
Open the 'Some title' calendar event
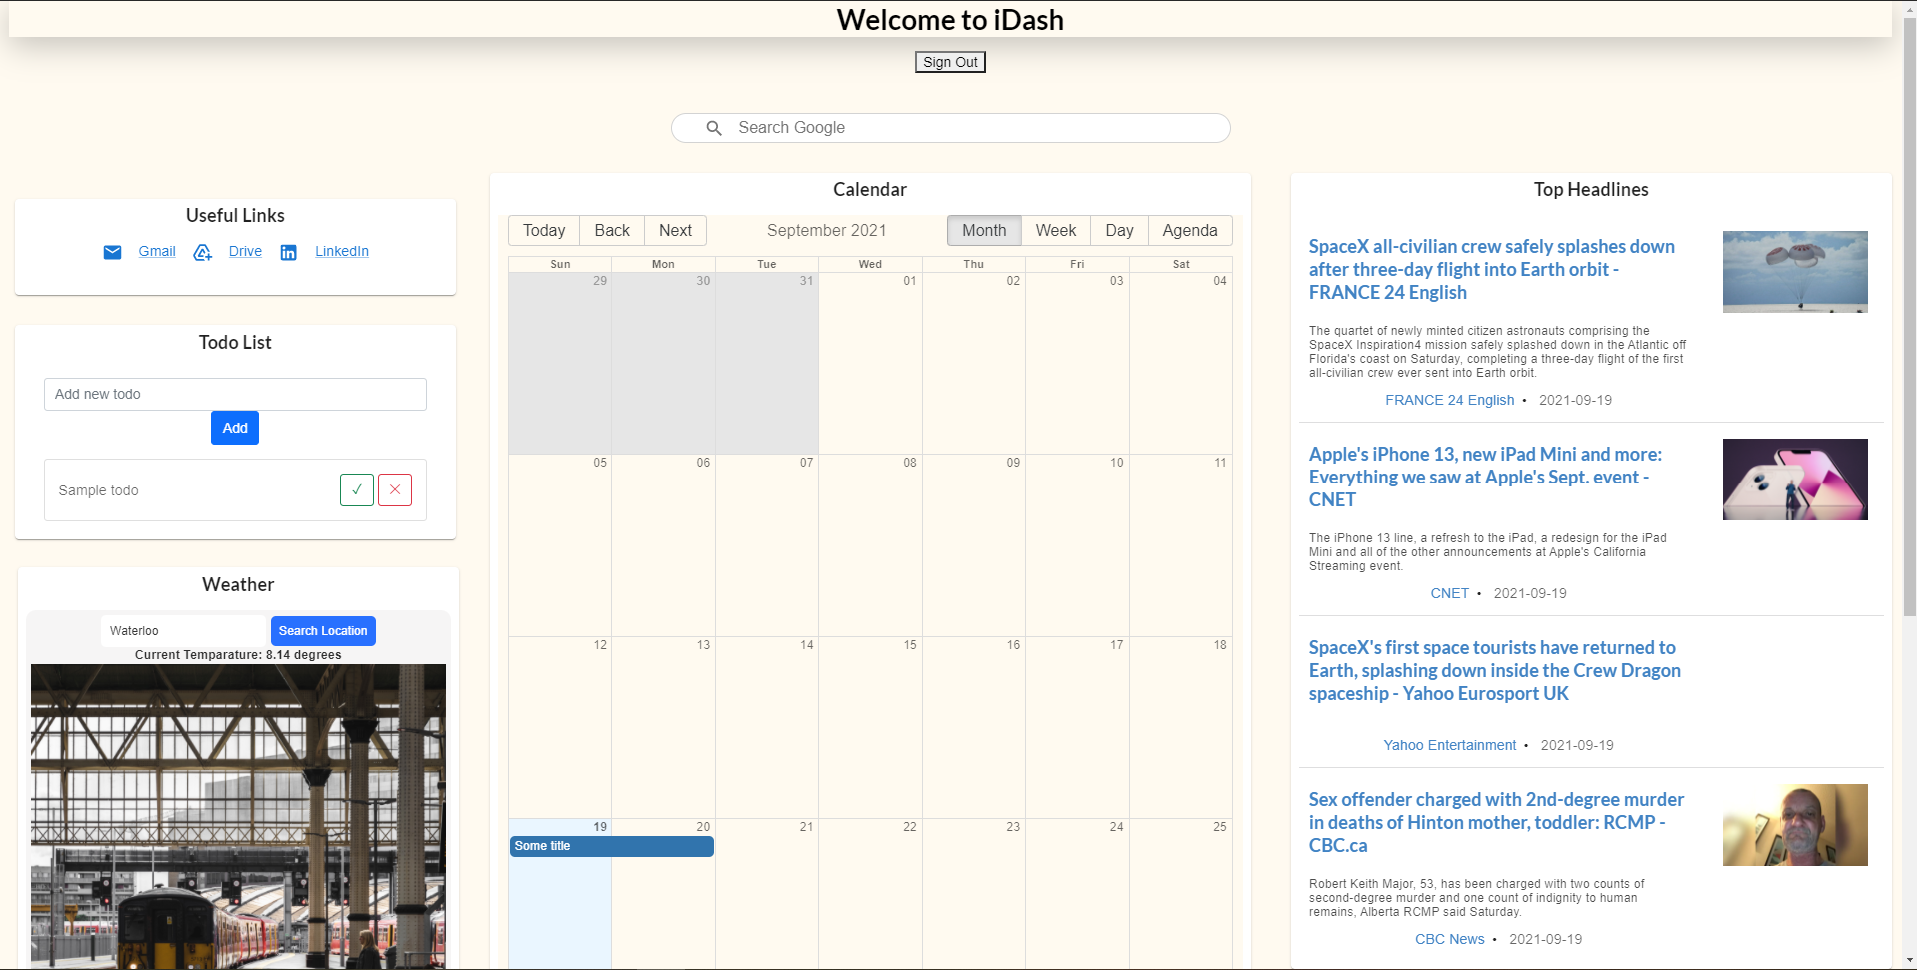tap(612, 846)
